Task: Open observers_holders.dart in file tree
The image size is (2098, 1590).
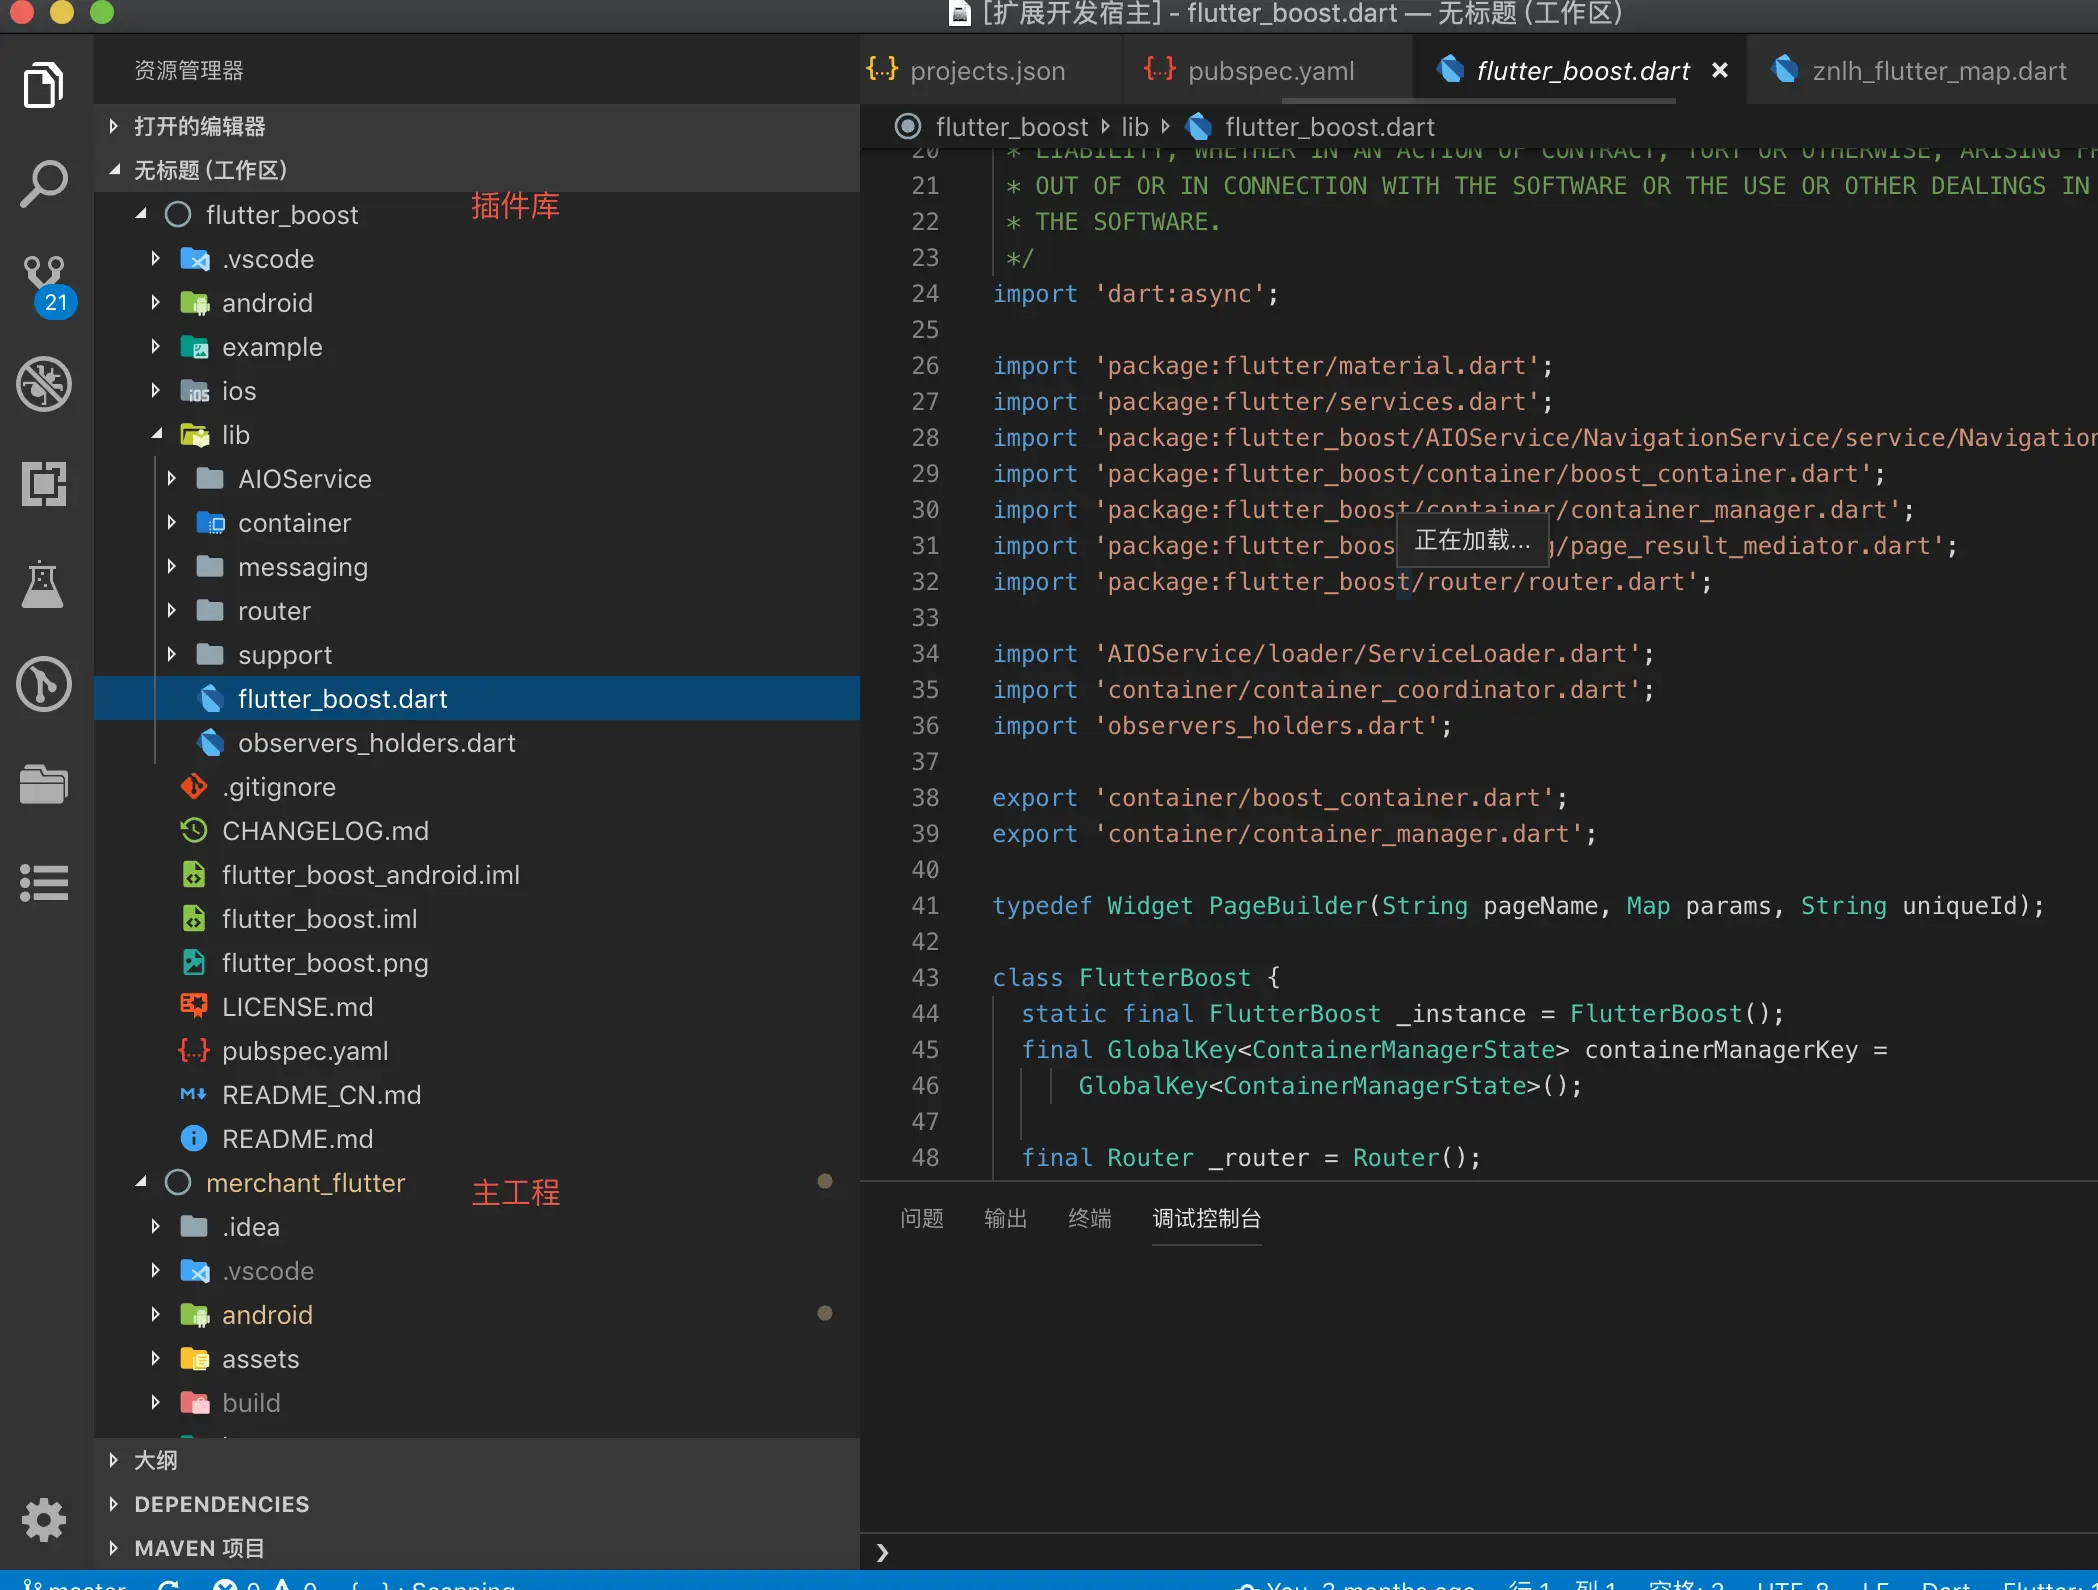Action: 376,743
